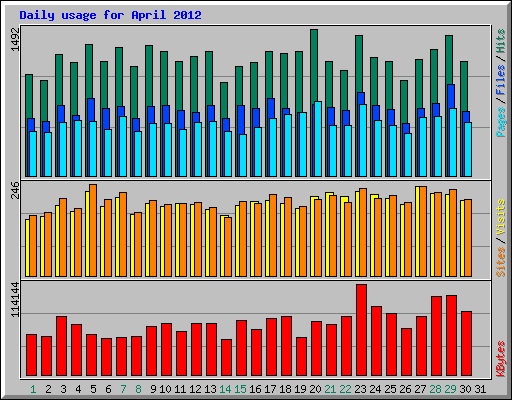The height and width of the screenshot is (400, 512).
Task: Click the 'Visits' legend label
Action: tap(501, 218)
